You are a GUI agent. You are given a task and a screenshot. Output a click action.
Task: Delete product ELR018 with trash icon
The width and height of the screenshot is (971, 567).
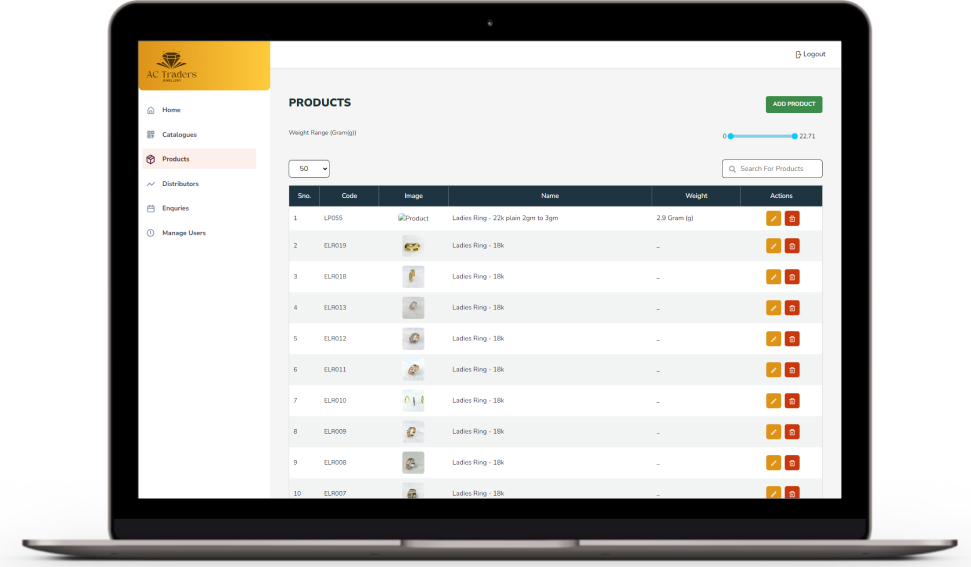(792, 277)
